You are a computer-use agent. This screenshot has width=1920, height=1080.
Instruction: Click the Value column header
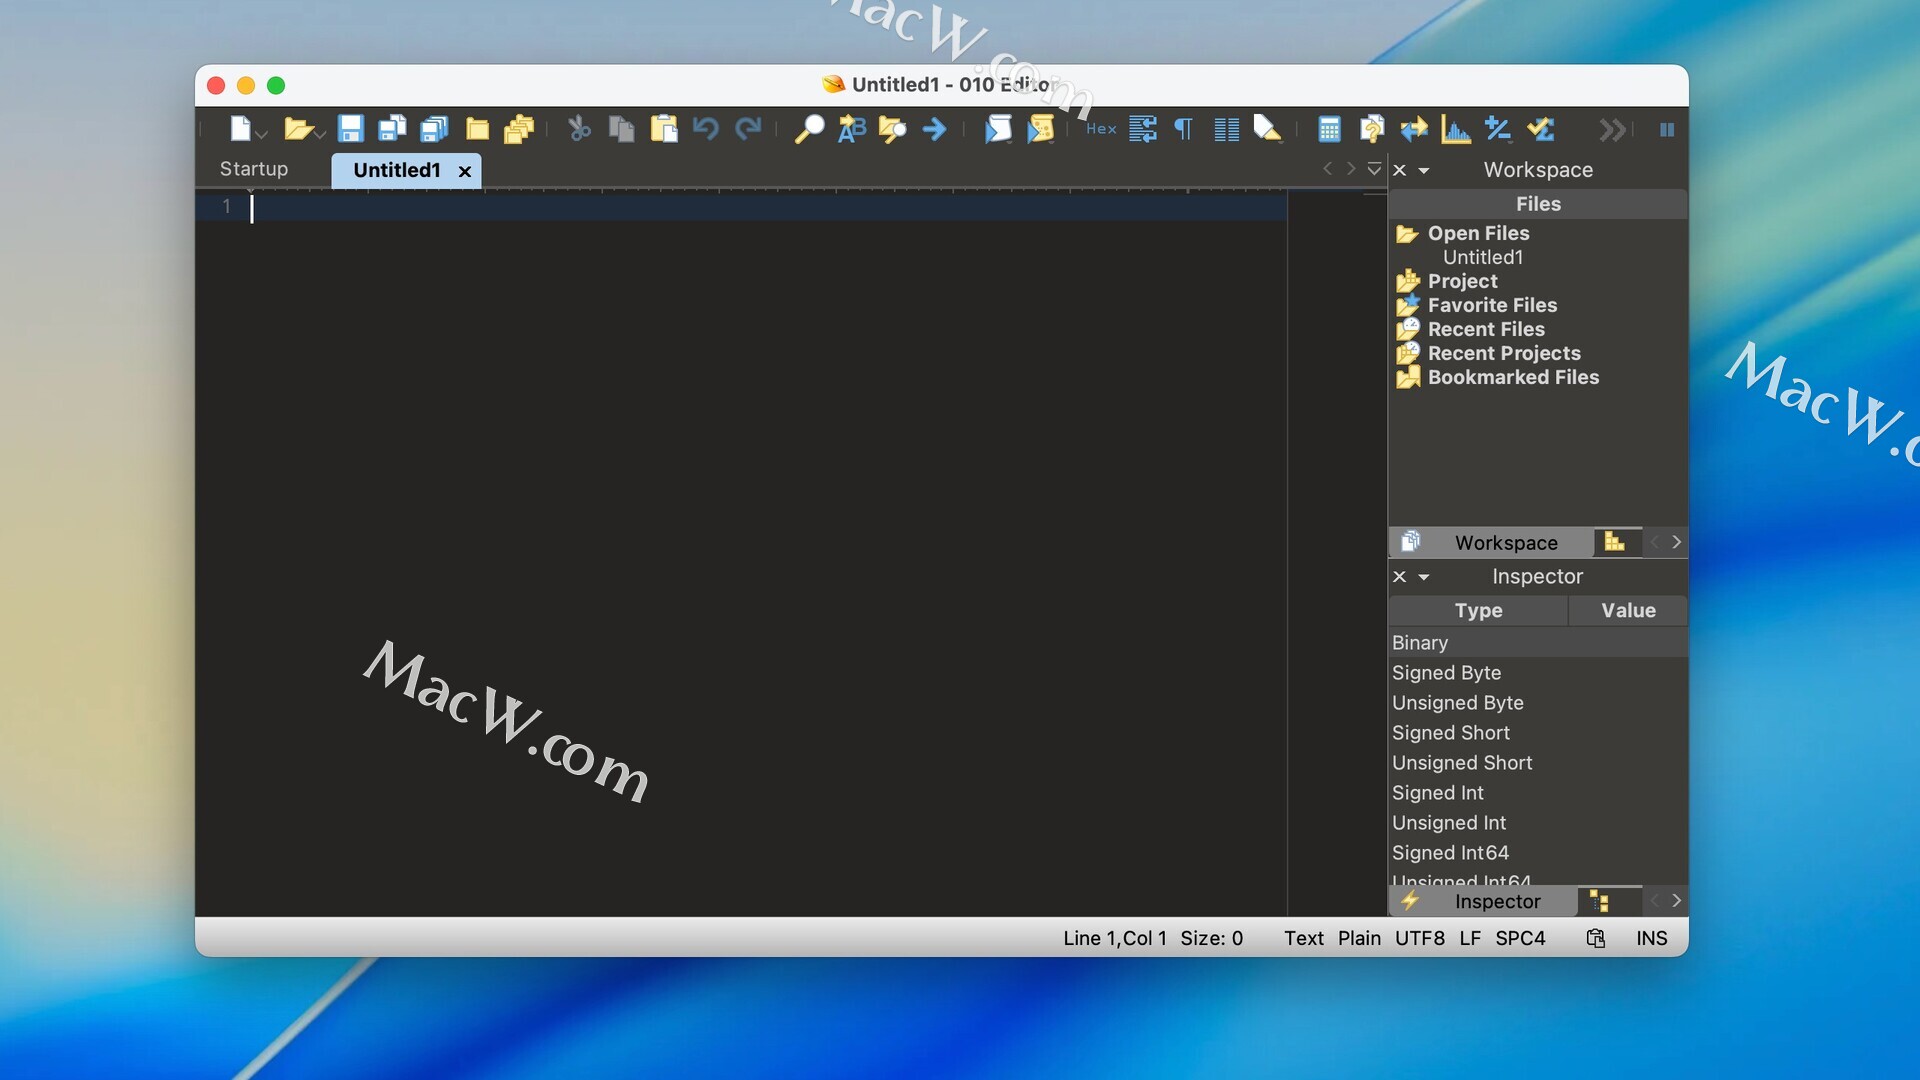pyautogui.click(x=1628, y=610)
